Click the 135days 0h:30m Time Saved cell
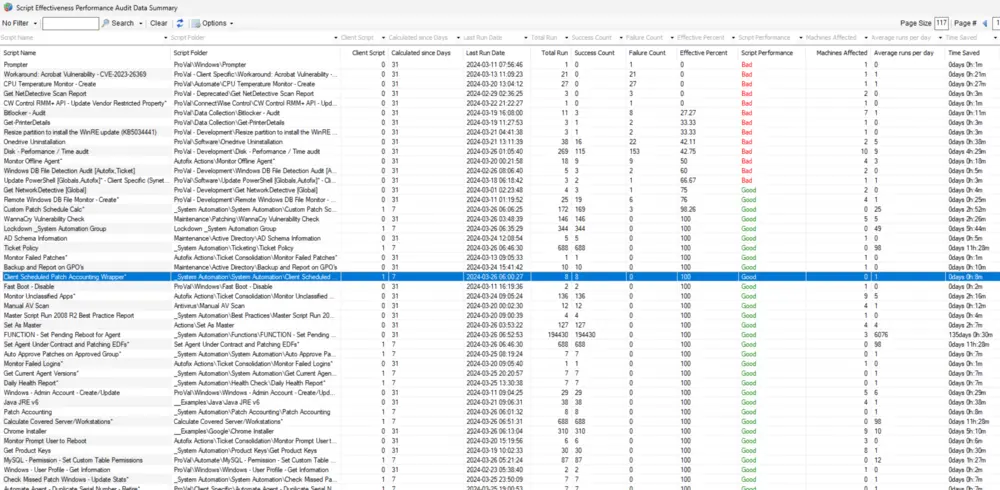This screenshot has height=490, width=1000. click(972, 334)
